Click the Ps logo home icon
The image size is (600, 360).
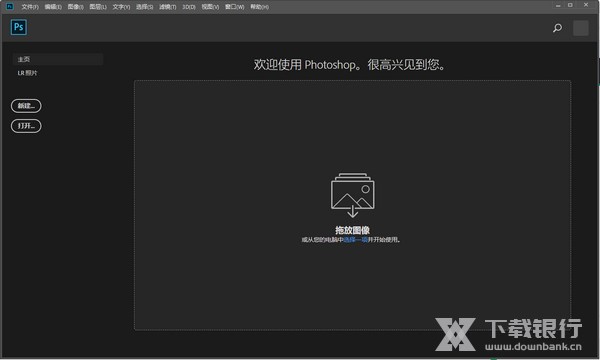pyautogui.click(x=19, y=27)
